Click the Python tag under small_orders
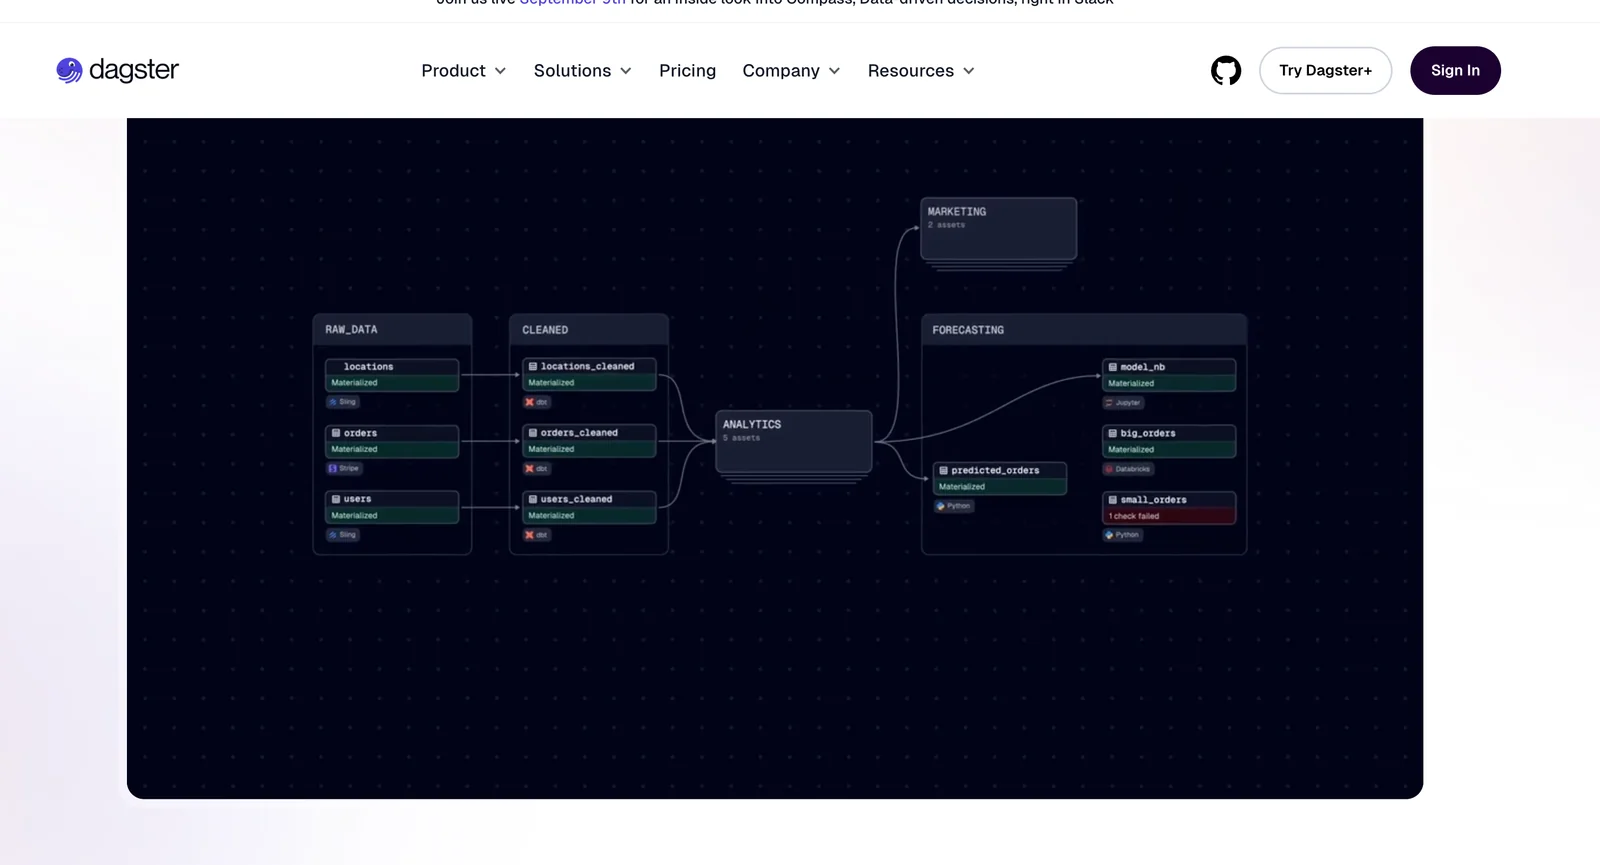Screen dimensions: 1600x865 coord(1123,535)
